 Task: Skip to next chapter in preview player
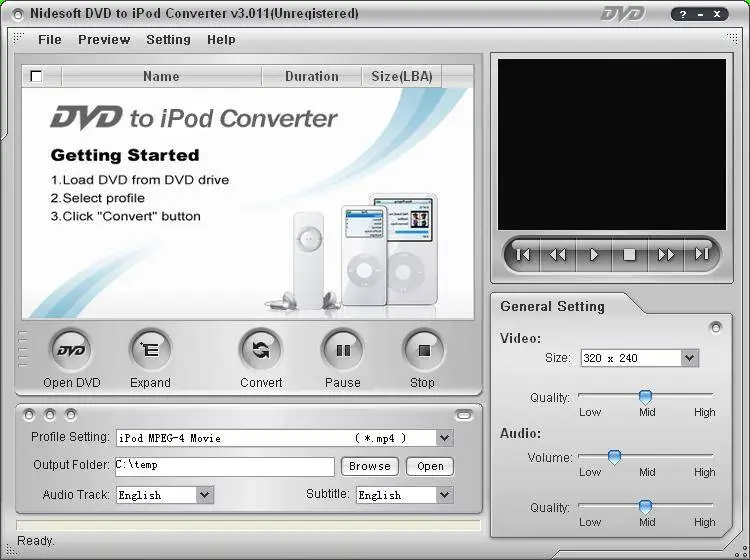(x=701, y=254)
